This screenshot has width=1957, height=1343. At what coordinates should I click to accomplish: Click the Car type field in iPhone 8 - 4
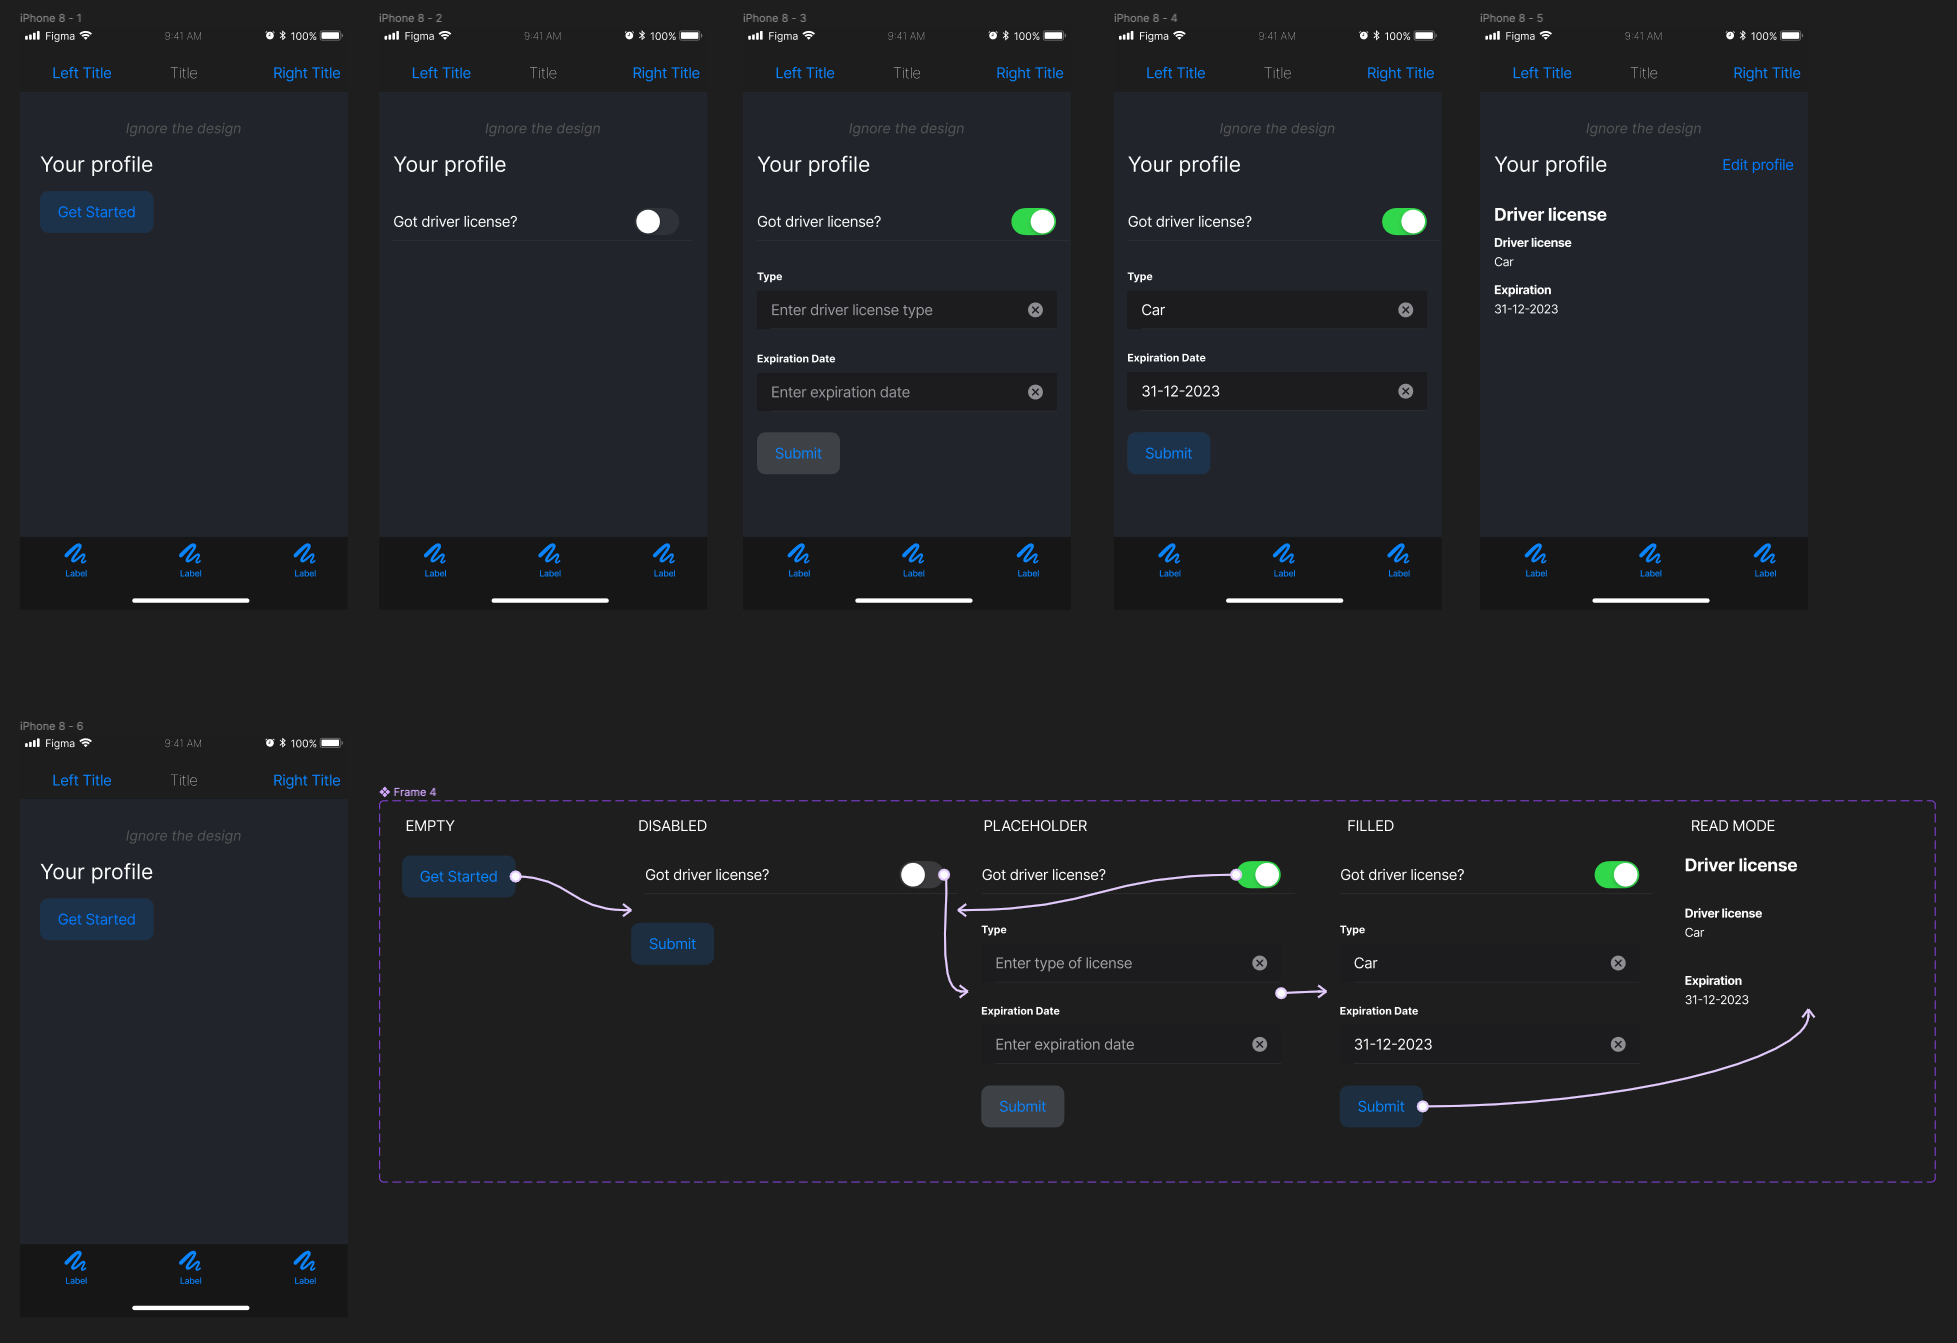pyautogui.click(x=1277, y=310)
